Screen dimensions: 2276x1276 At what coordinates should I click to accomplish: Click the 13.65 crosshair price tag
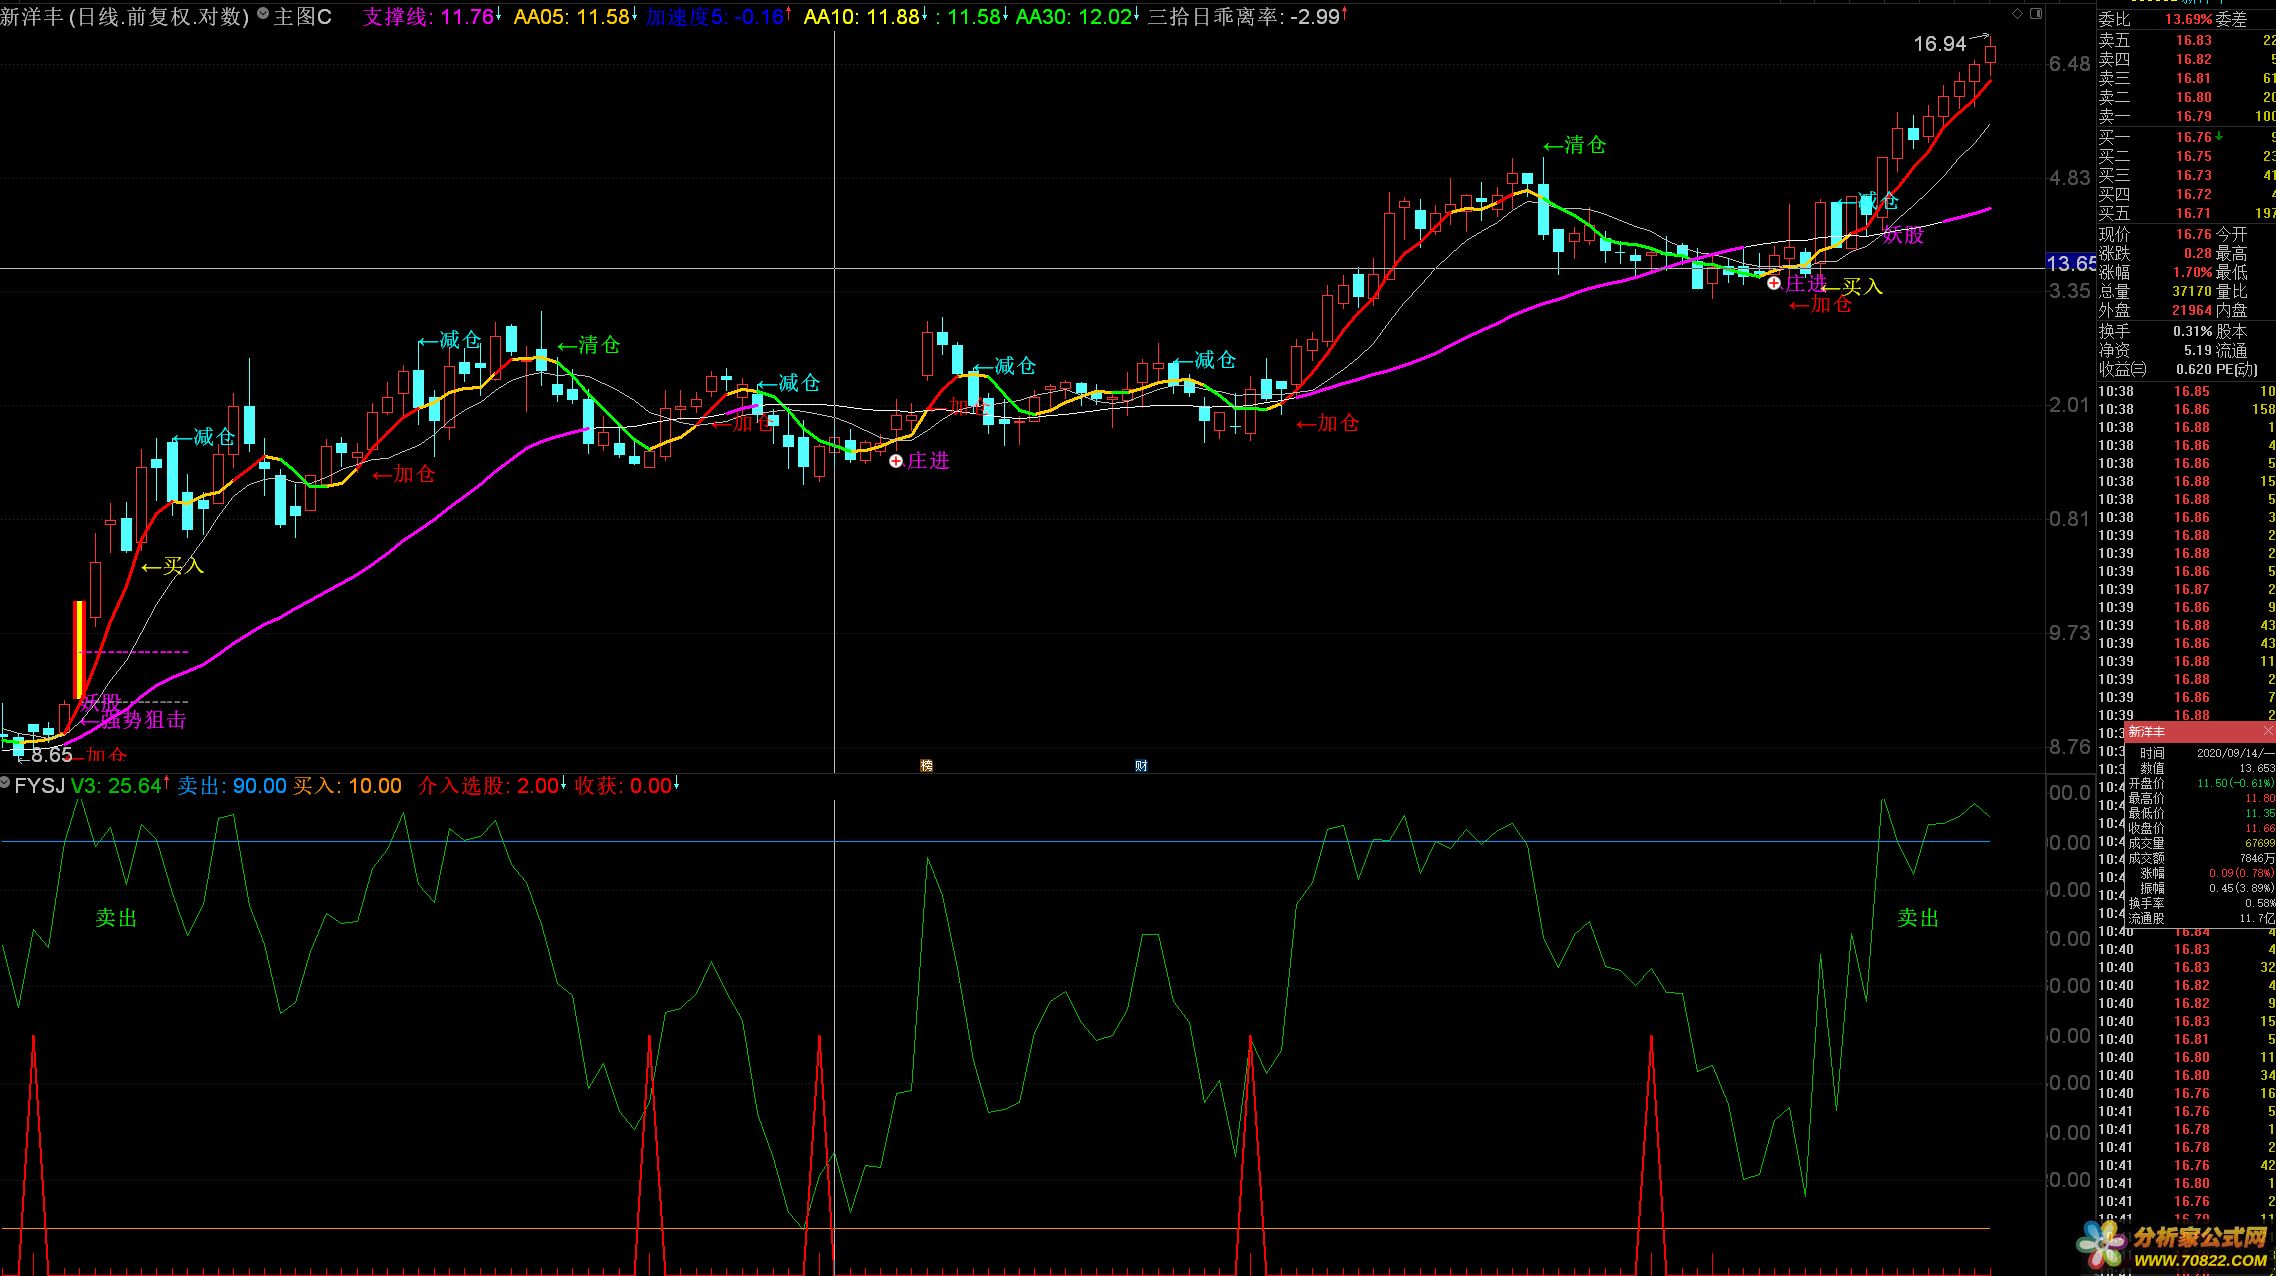(x=2071, y=263)
